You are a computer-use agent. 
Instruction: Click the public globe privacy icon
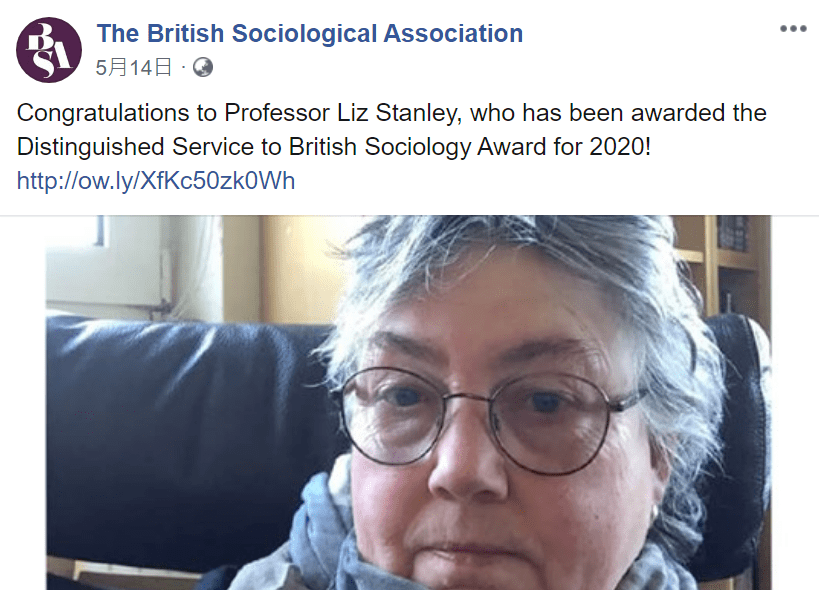pyautogui.click(x=203, y=67)
